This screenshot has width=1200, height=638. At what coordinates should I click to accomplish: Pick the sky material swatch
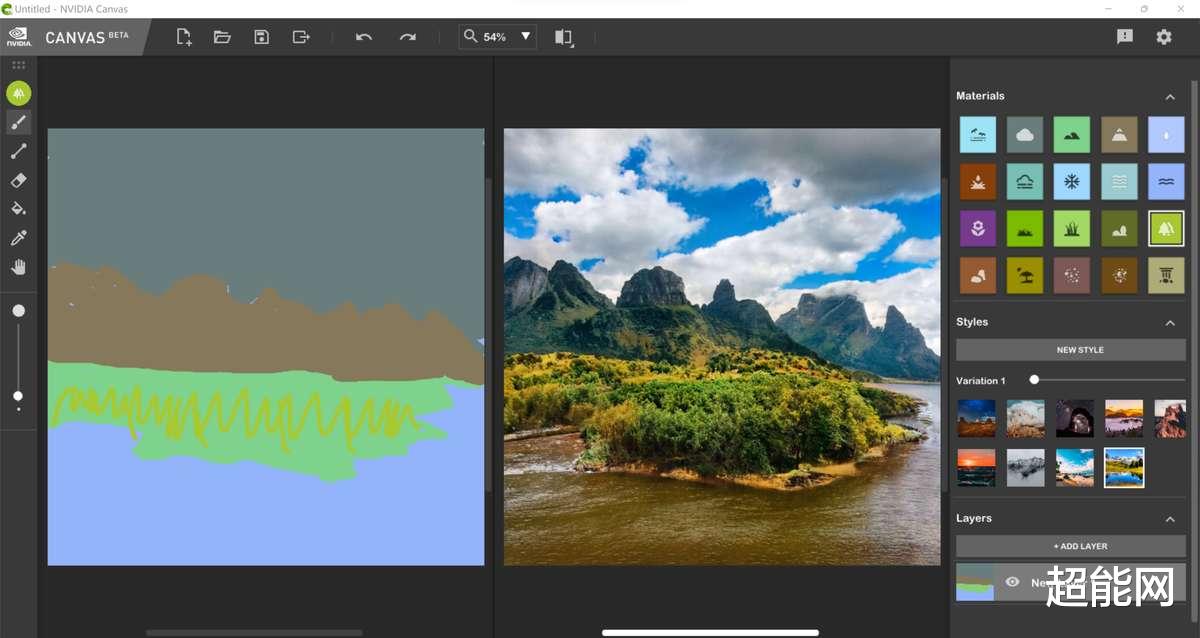[x=977, y=134]
